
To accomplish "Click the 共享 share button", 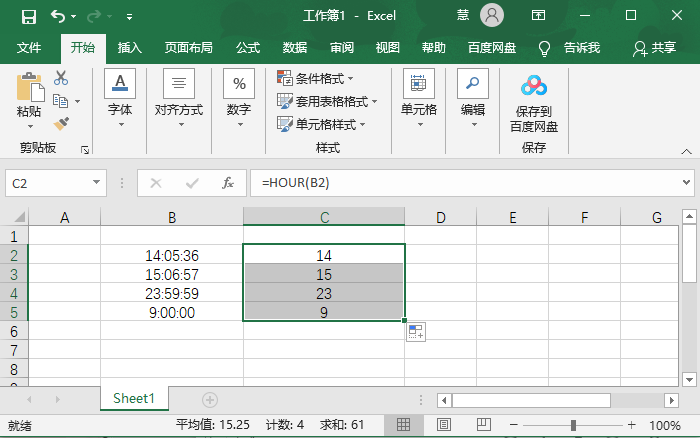I will coord(654,48).
